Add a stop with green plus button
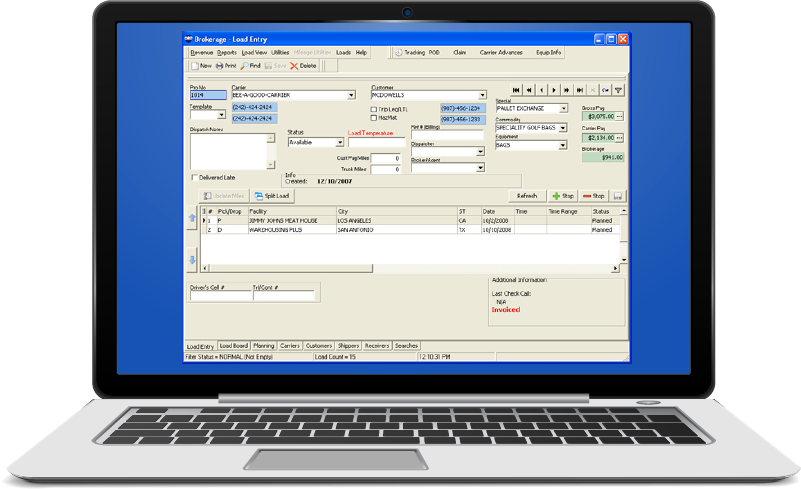801x489 pixels. coord(562,196)
